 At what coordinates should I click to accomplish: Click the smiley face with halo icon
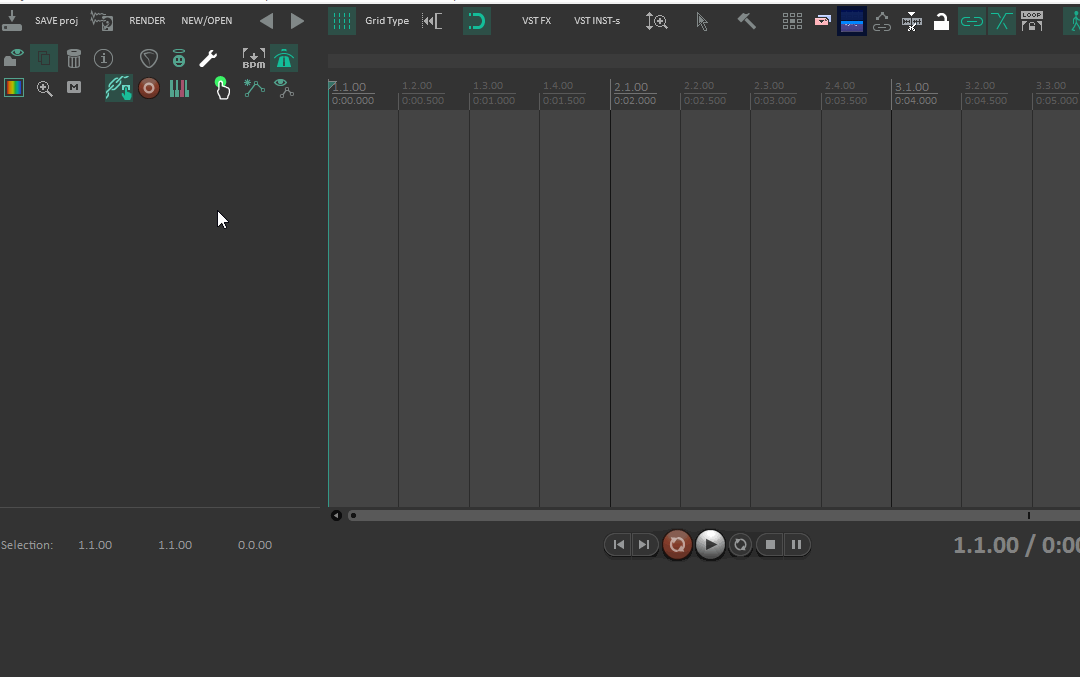179,59
